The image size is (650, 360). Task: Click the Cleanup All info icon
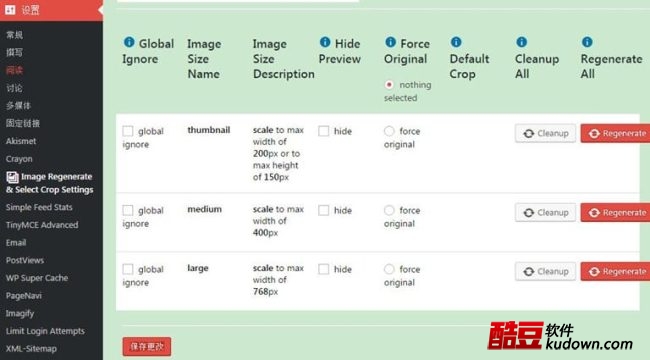pyautogui.click(x=521, y=42)
